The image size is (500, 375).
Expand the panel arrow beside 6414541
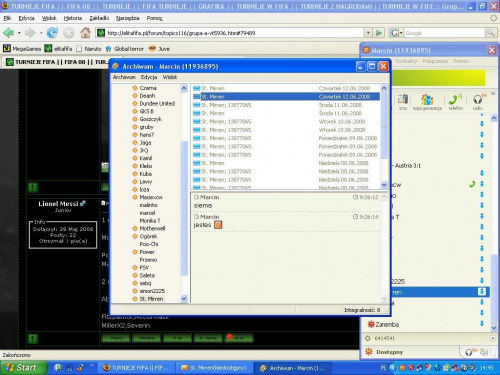(x=493, y=338)
